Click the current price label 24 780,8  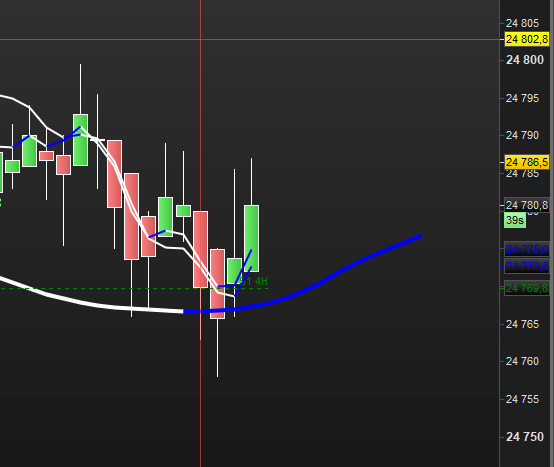pos(526,205)
